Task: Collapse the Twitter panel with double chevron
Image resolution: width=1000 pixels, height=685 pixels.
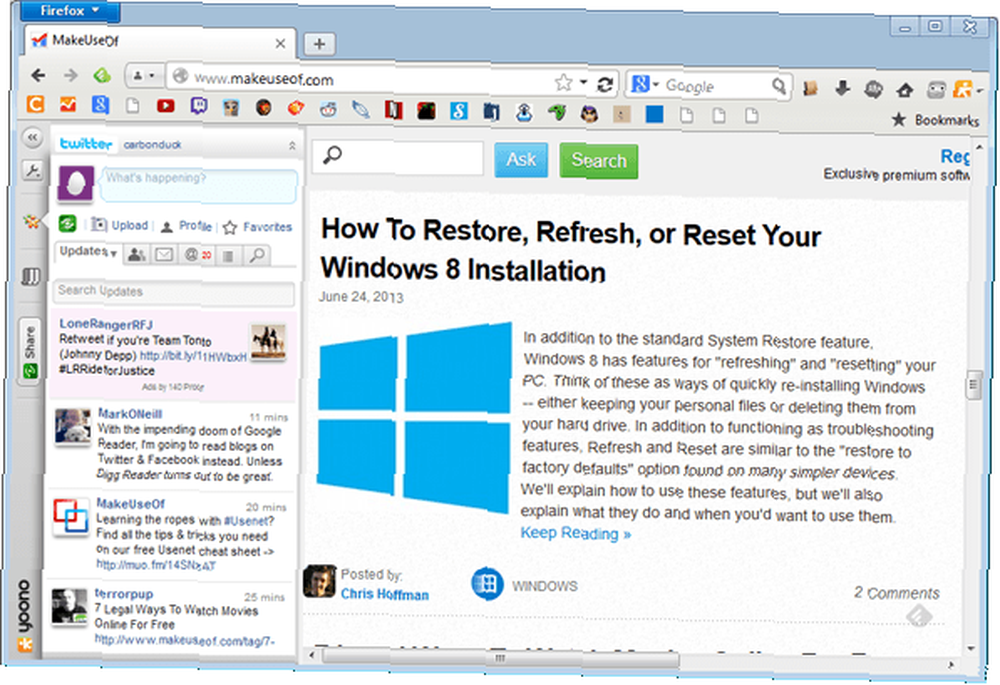Action: point(292,146)
